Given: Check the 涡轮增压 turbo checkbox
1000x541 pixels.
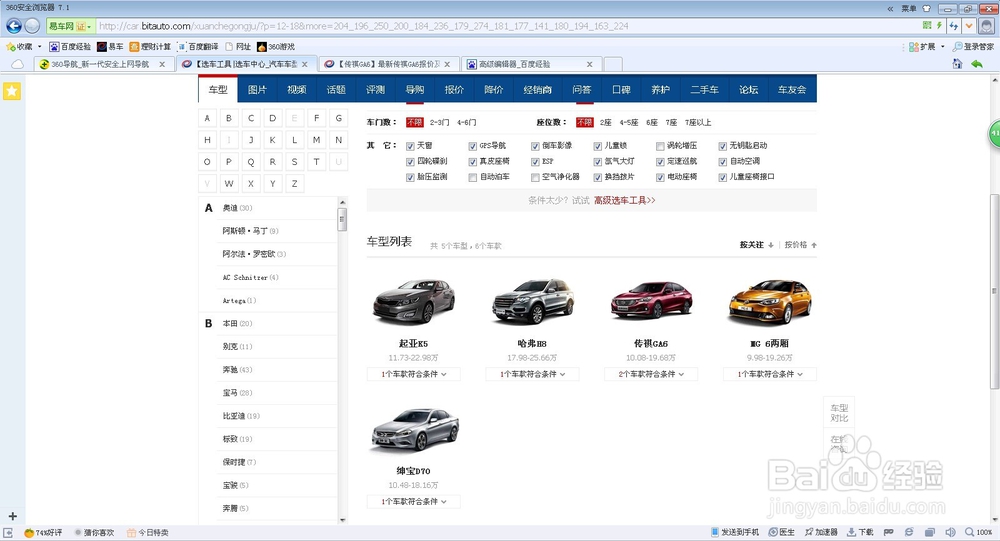Looking at the screenshot, I should (x=660, y=146).
